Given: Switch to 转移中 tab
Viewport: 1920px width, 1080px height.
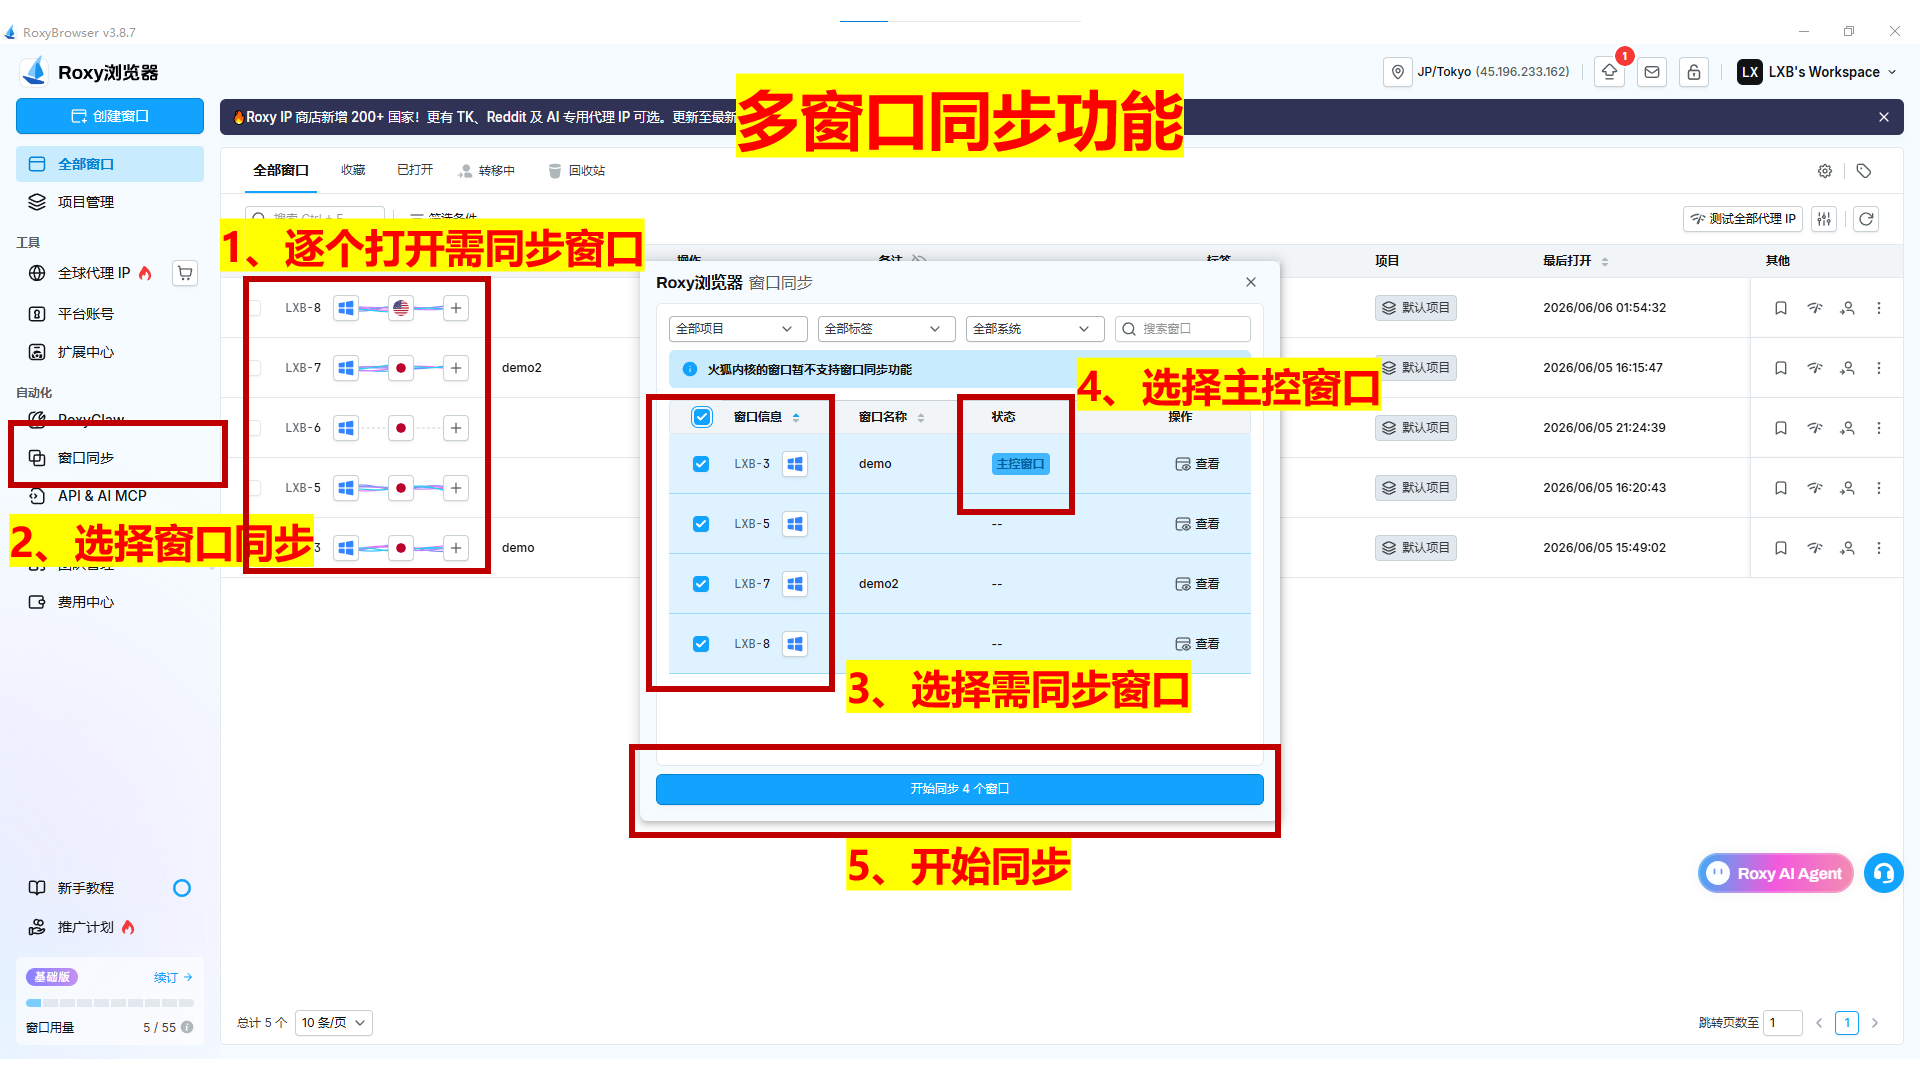Looking at the screenshot, I should (487, 171).
